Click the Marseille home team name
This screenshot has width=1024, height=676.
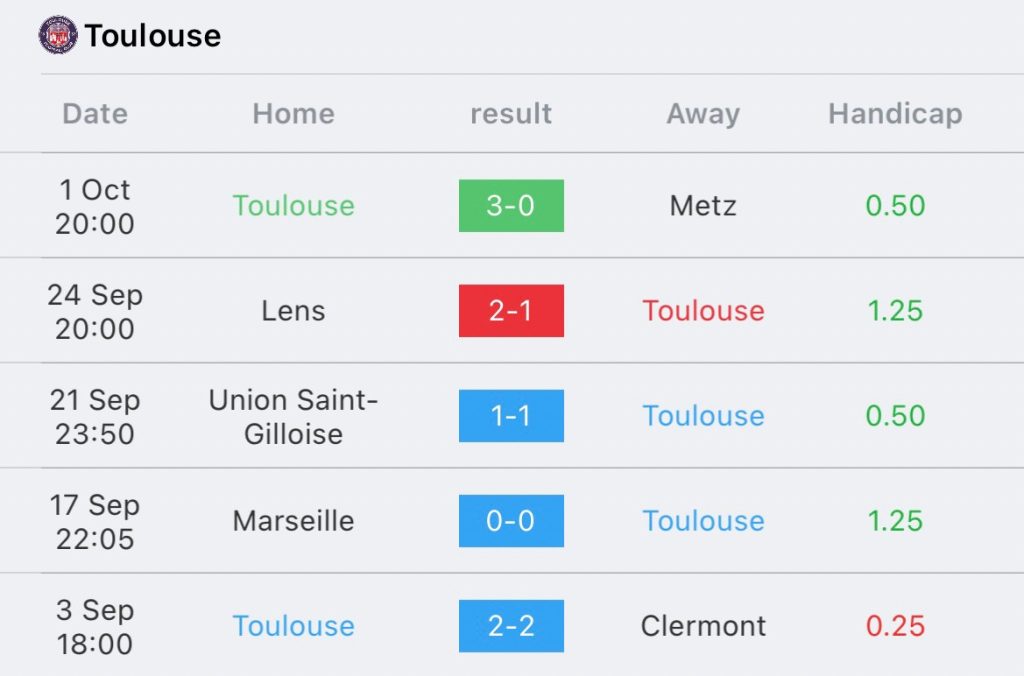coord(294,521)
